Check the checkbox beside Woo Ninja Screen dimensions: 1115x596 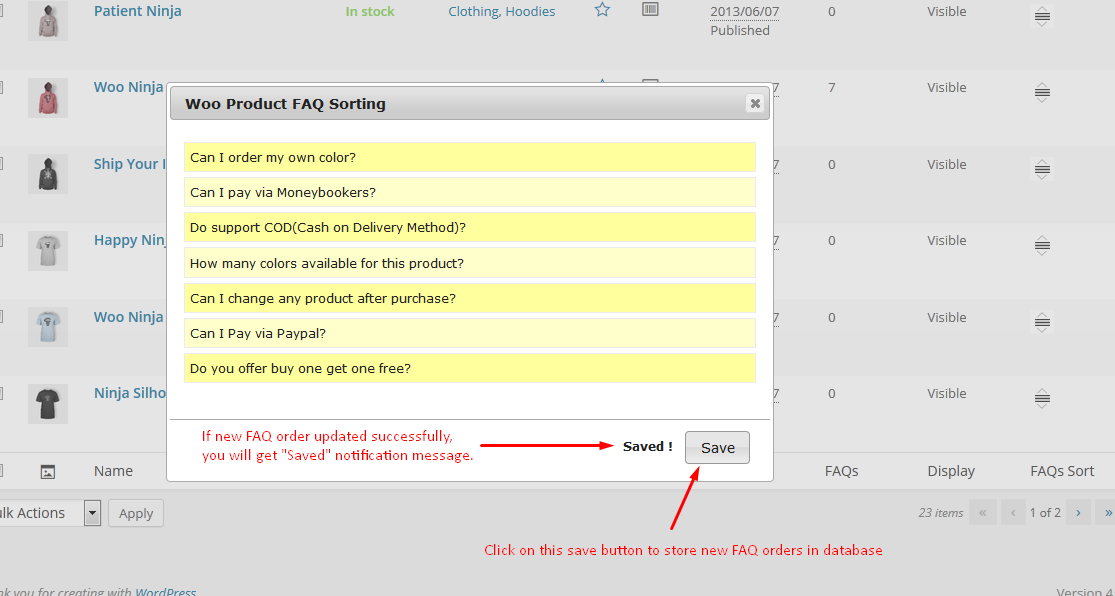tap(3, 87)
